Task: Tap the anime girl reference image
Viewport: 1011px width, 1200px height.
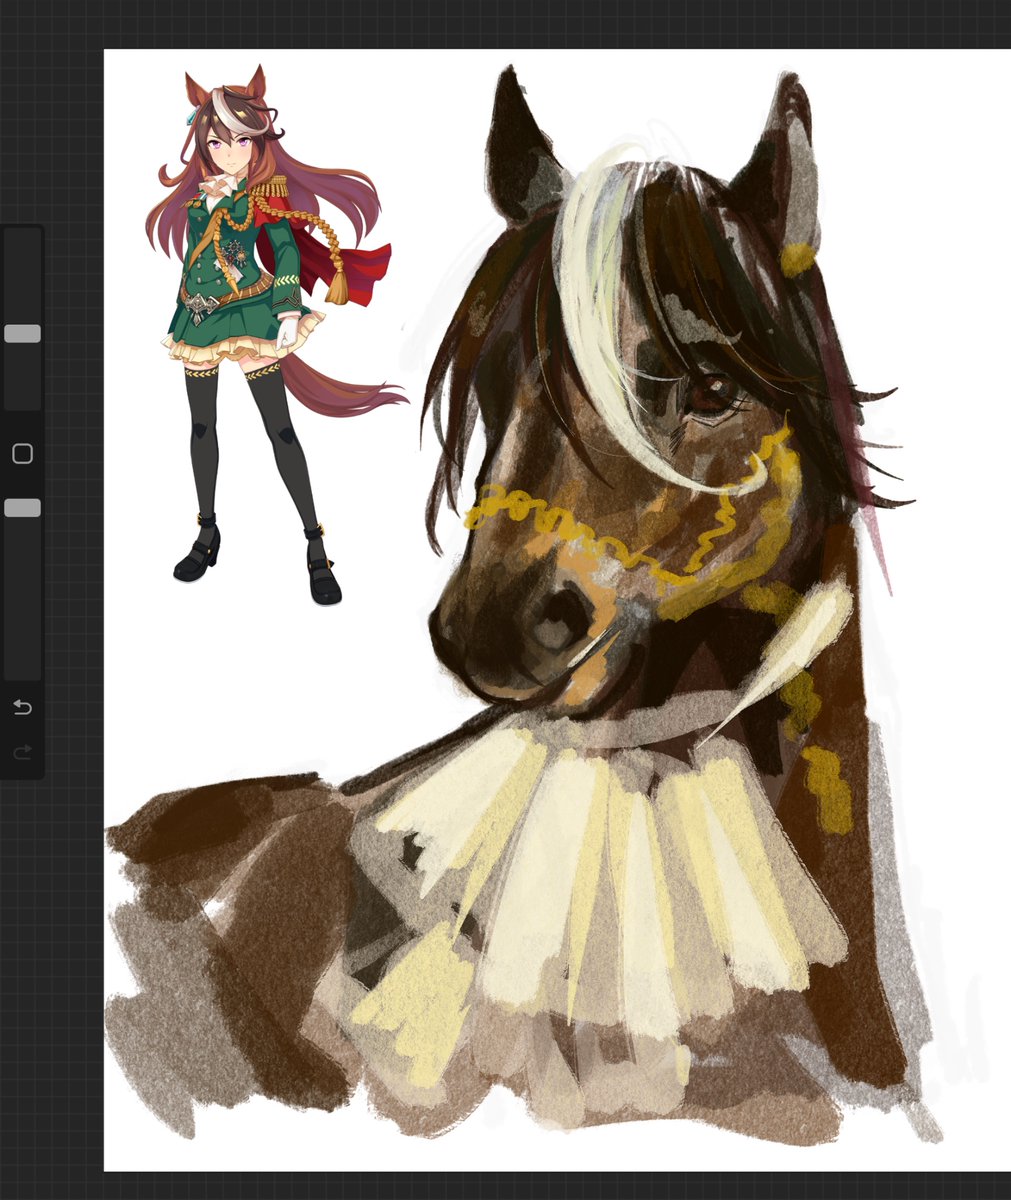Action: click(x=275, y=335)
